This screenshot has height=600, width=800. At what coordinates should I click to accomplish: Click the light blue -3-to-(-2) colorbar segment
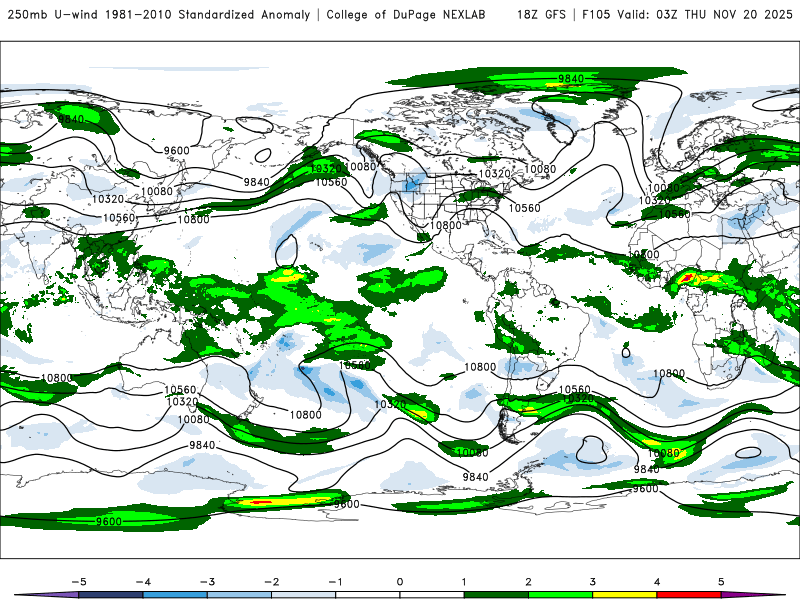pos(239,595)
